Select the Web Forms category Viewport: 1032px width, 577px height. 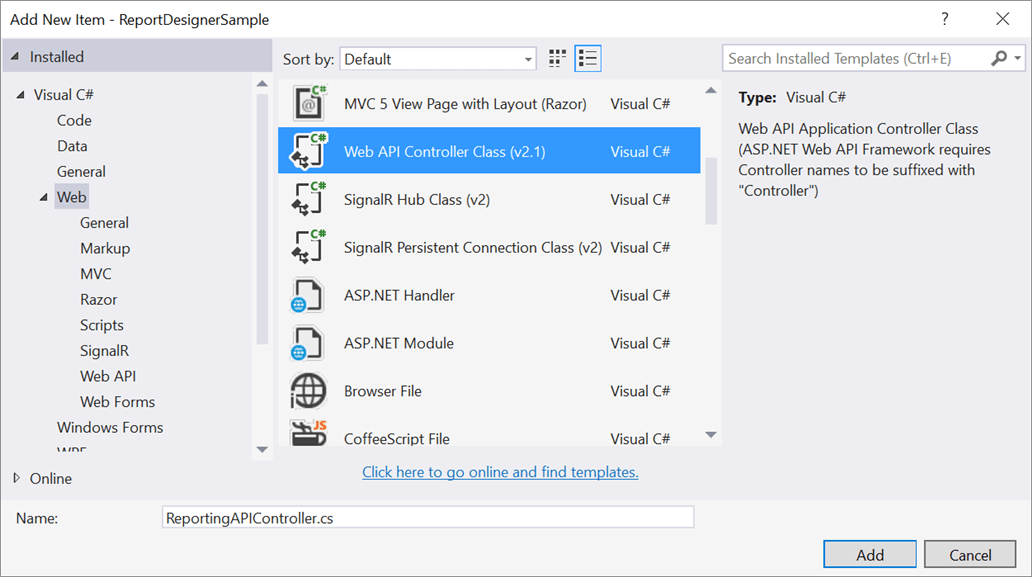coord(118,402)
